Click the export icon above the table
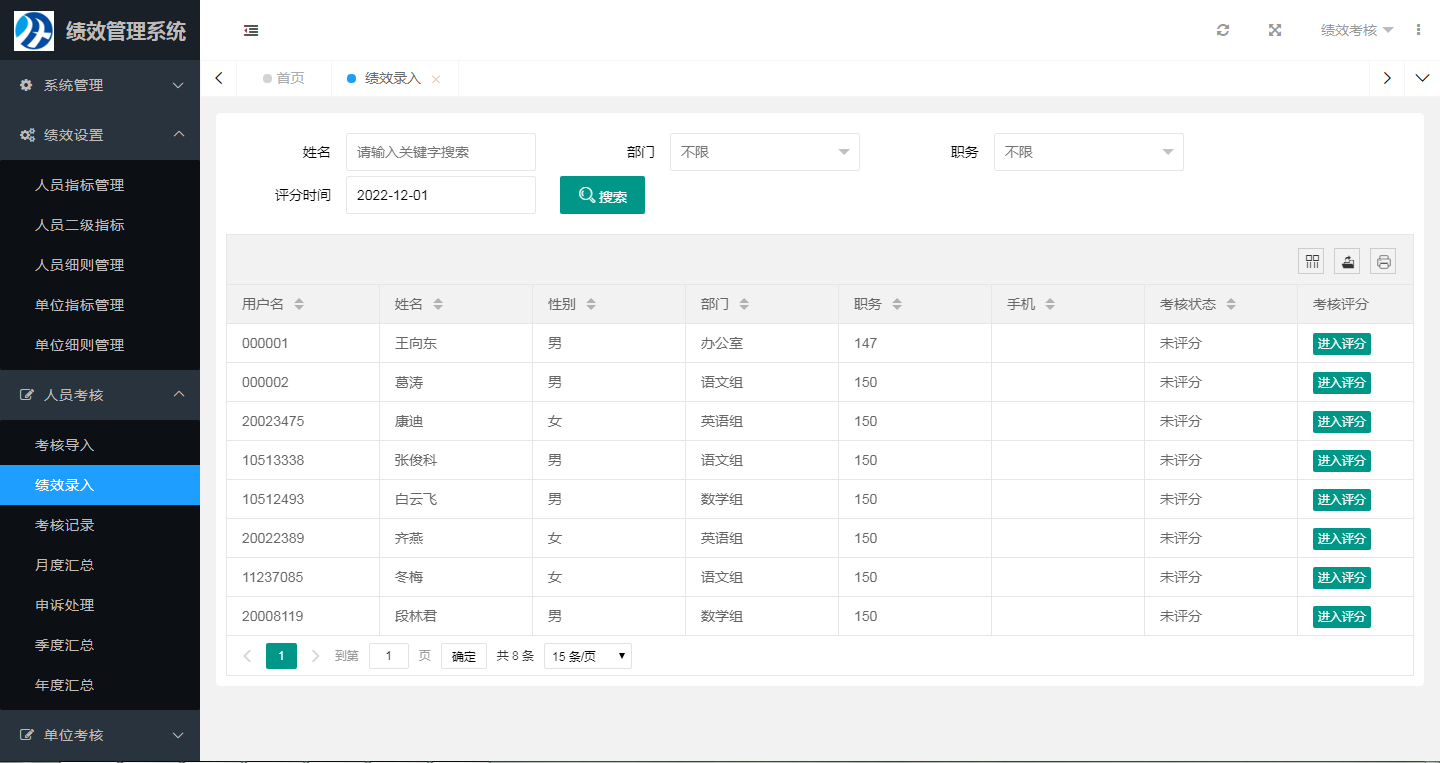This screenshot has width=1440, height=763. [1347, 262]
